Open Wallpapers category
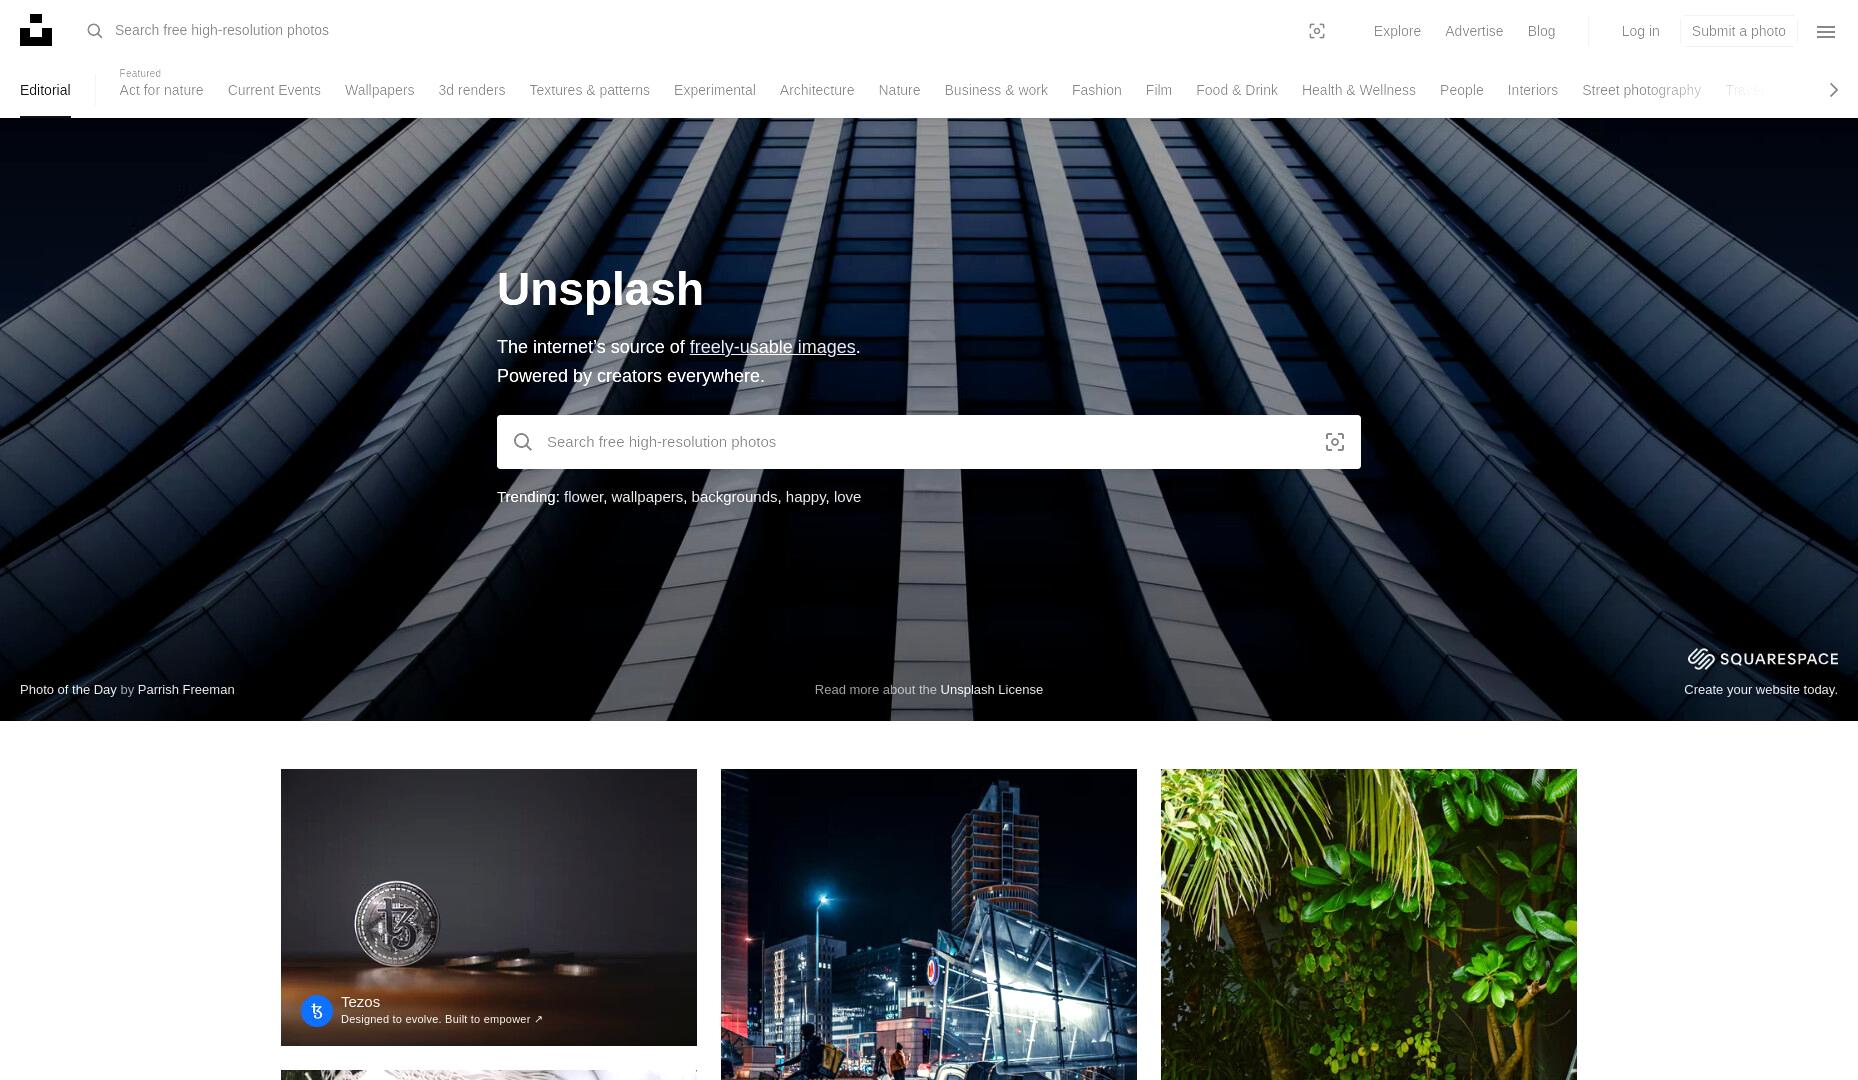Viewport: 1858px width, 1080px height. tap(379, 90)
